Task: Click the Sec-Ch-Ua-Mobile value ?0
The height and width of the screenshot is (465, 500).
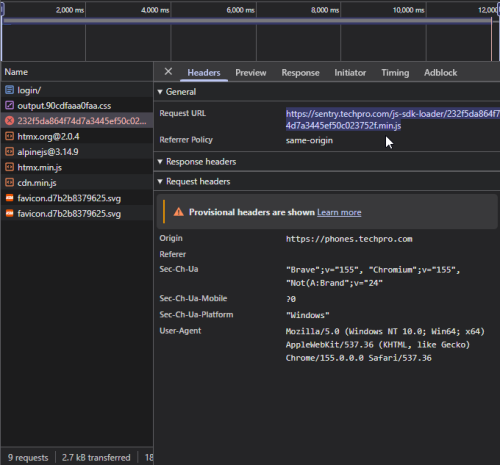Action: [291, 299]
